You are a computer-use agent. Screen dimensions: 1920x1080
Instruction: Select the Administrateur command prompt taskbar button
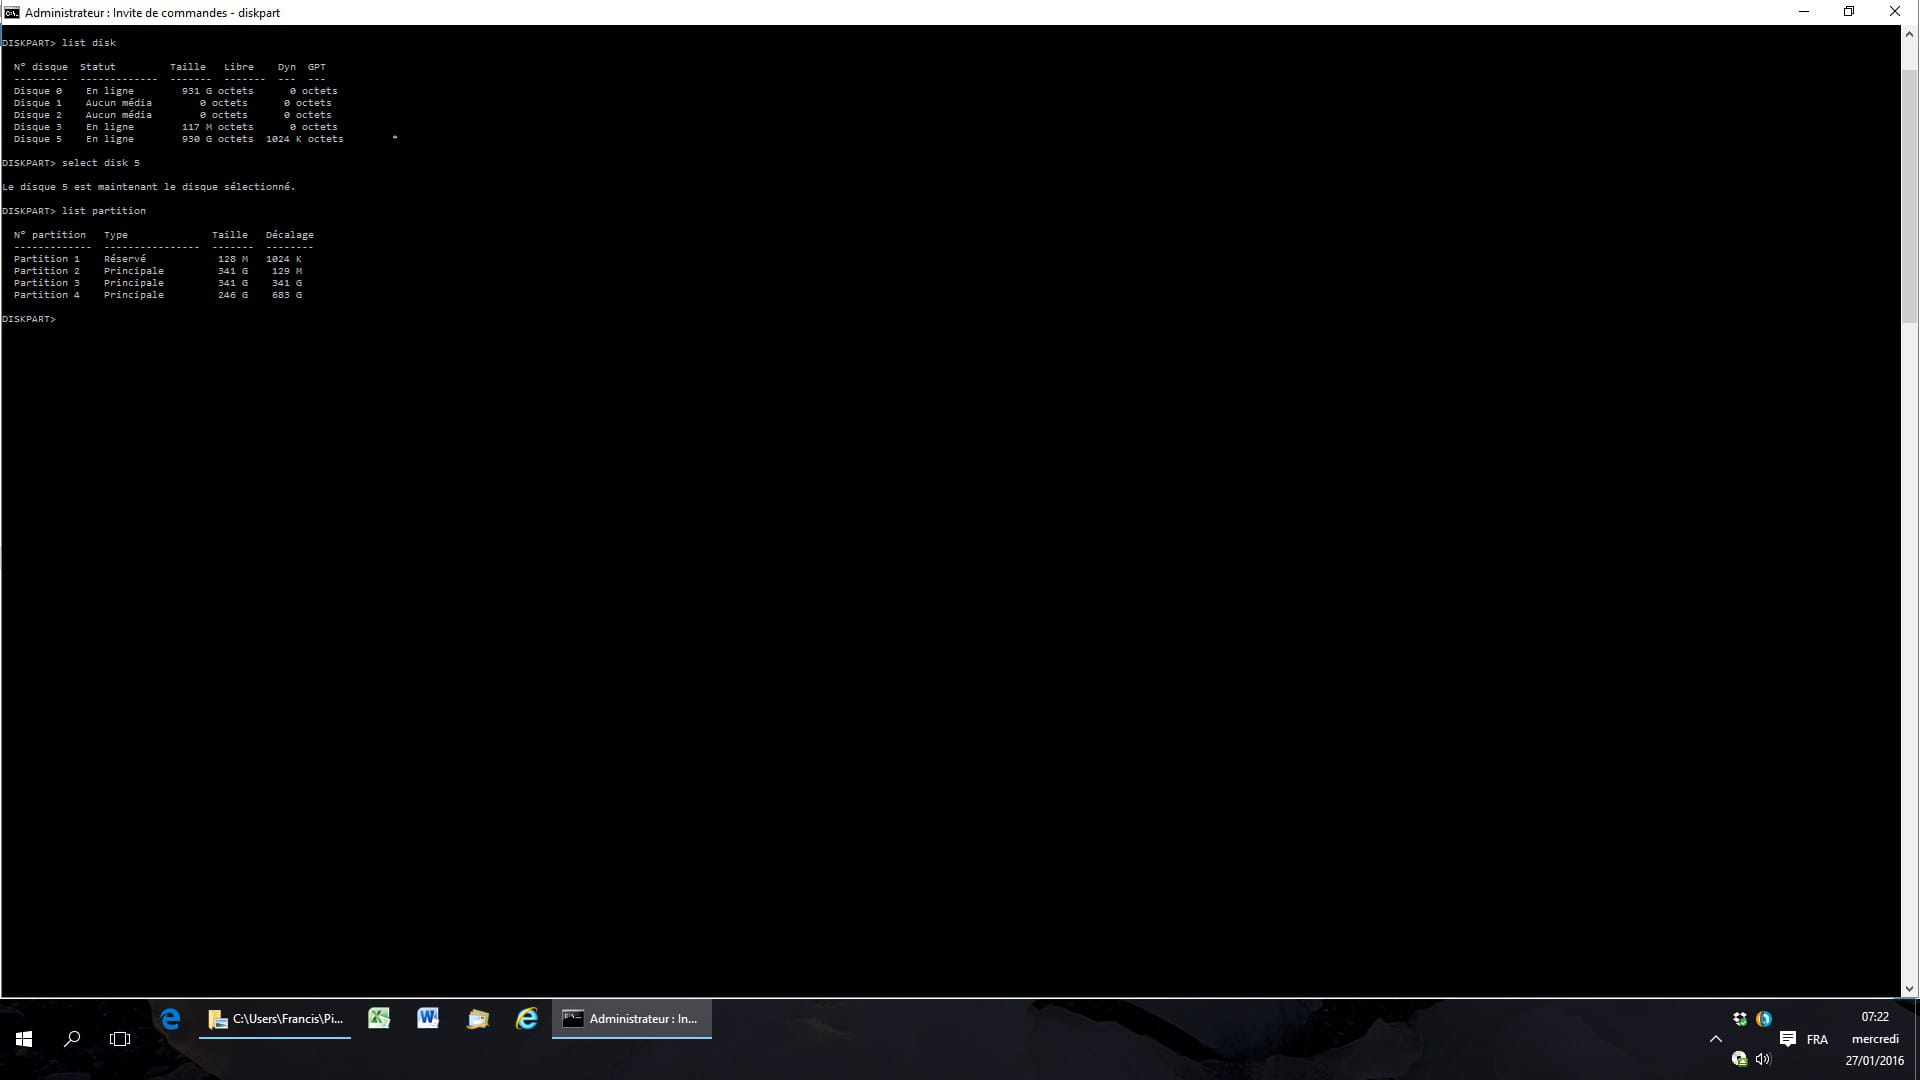point(632,1019)
